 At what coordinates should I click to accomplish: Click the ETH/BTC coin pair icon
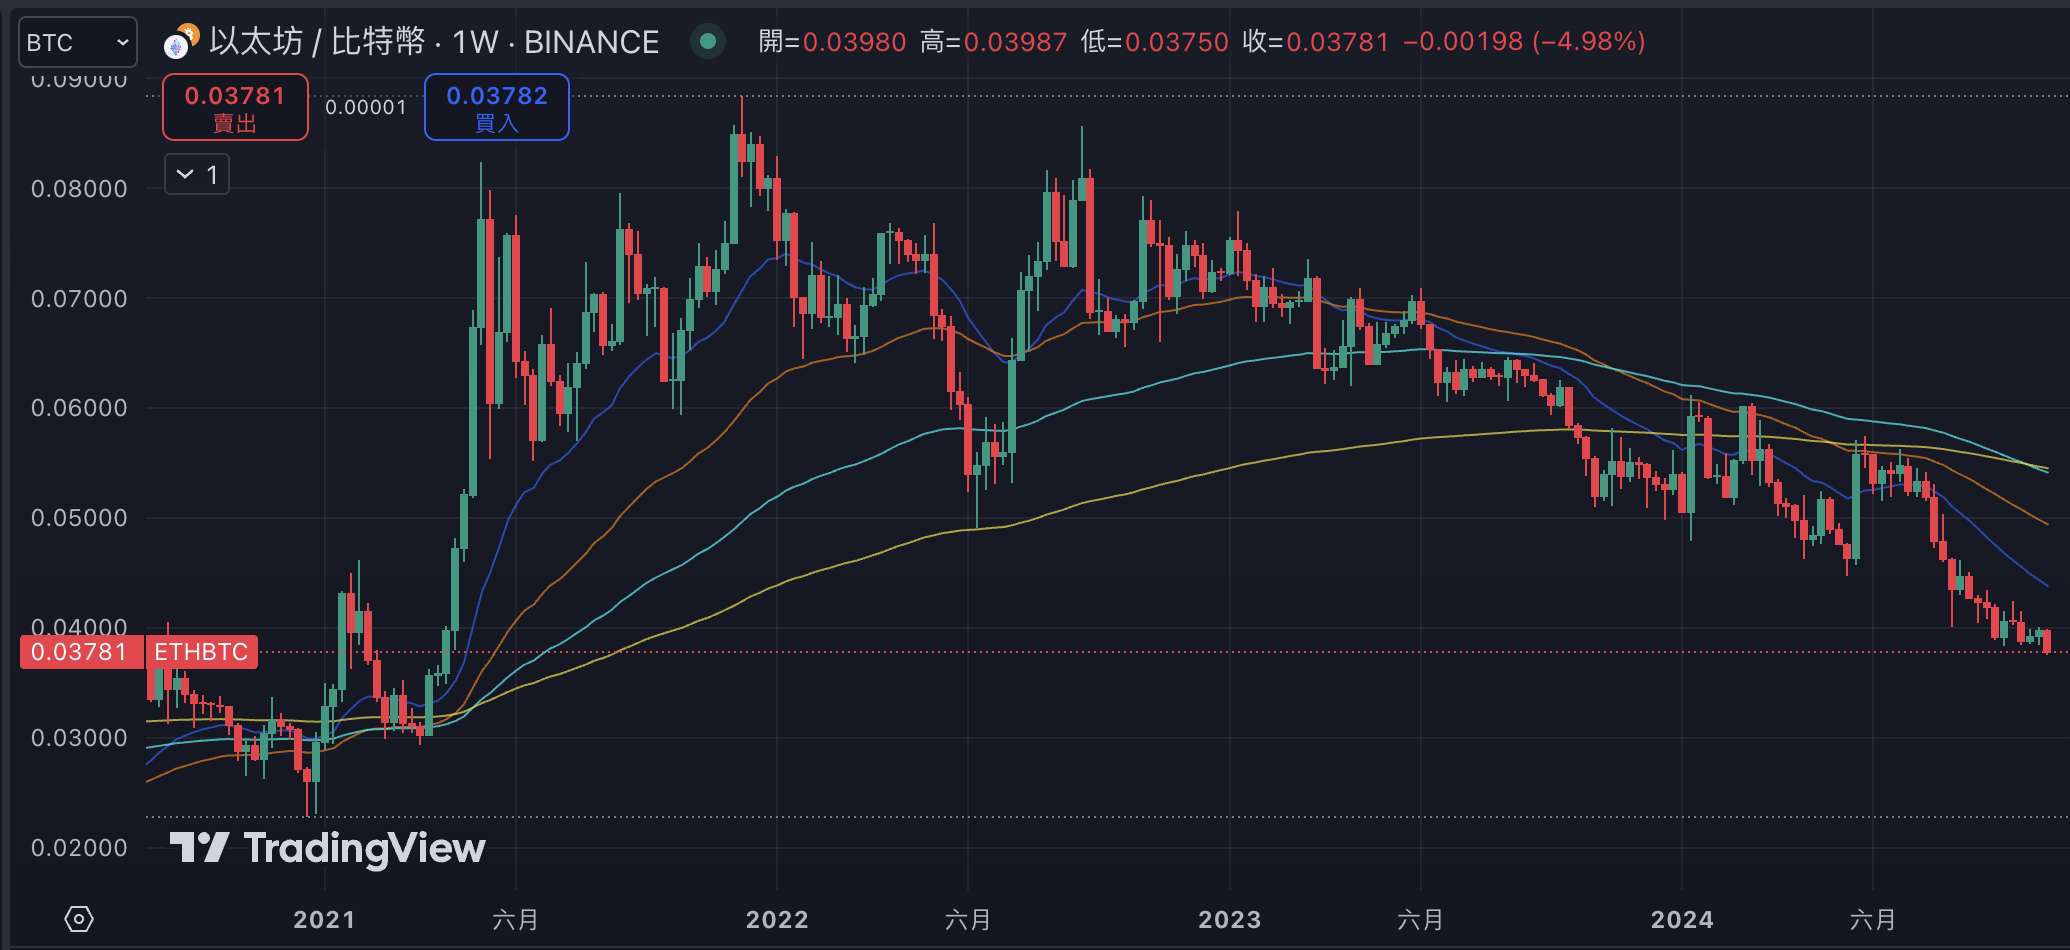[181, 42]
